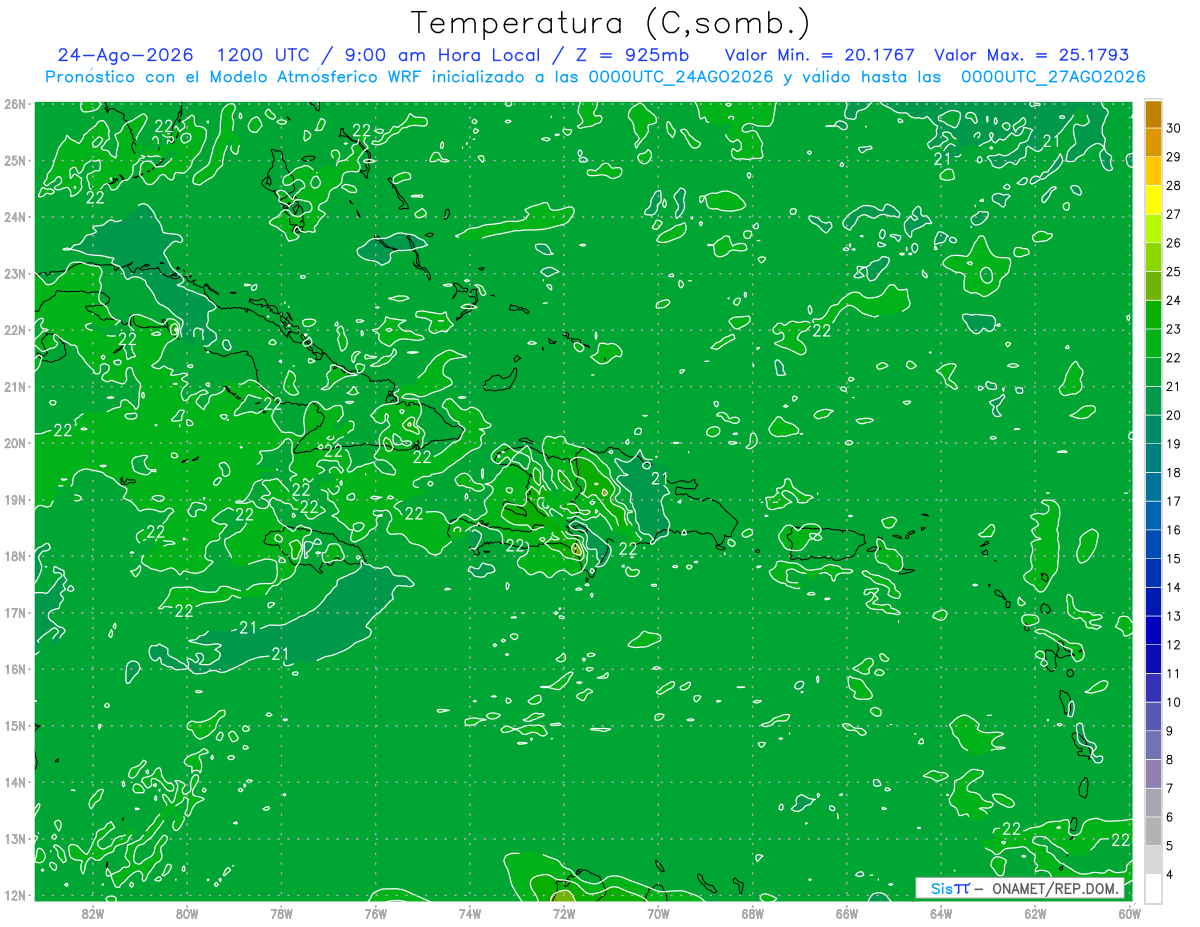
Task: Click the legend scale value "28"
Action: (1173, 185)
